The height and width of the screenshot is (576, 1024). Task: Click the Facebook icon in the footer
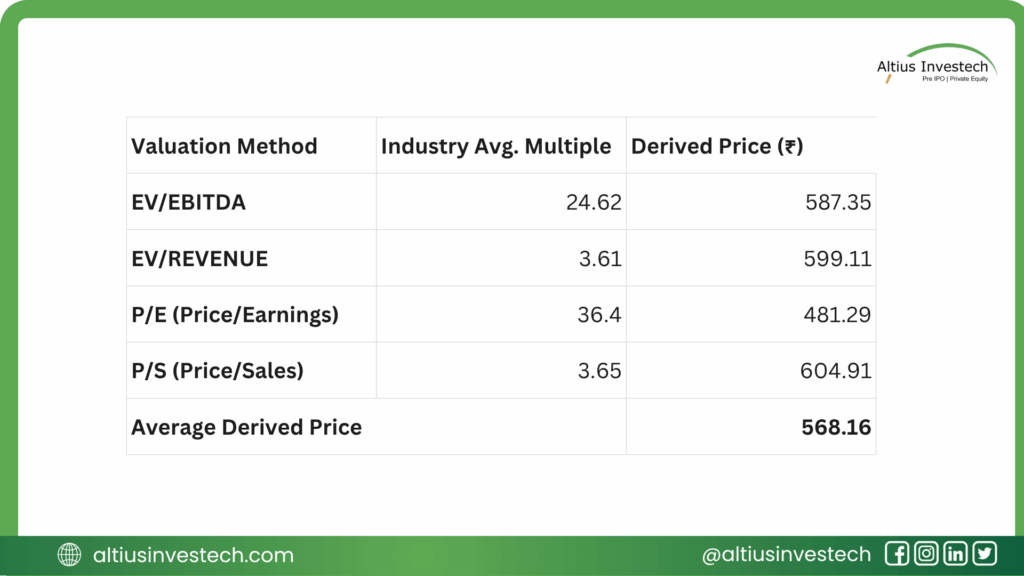coord(897,554)
